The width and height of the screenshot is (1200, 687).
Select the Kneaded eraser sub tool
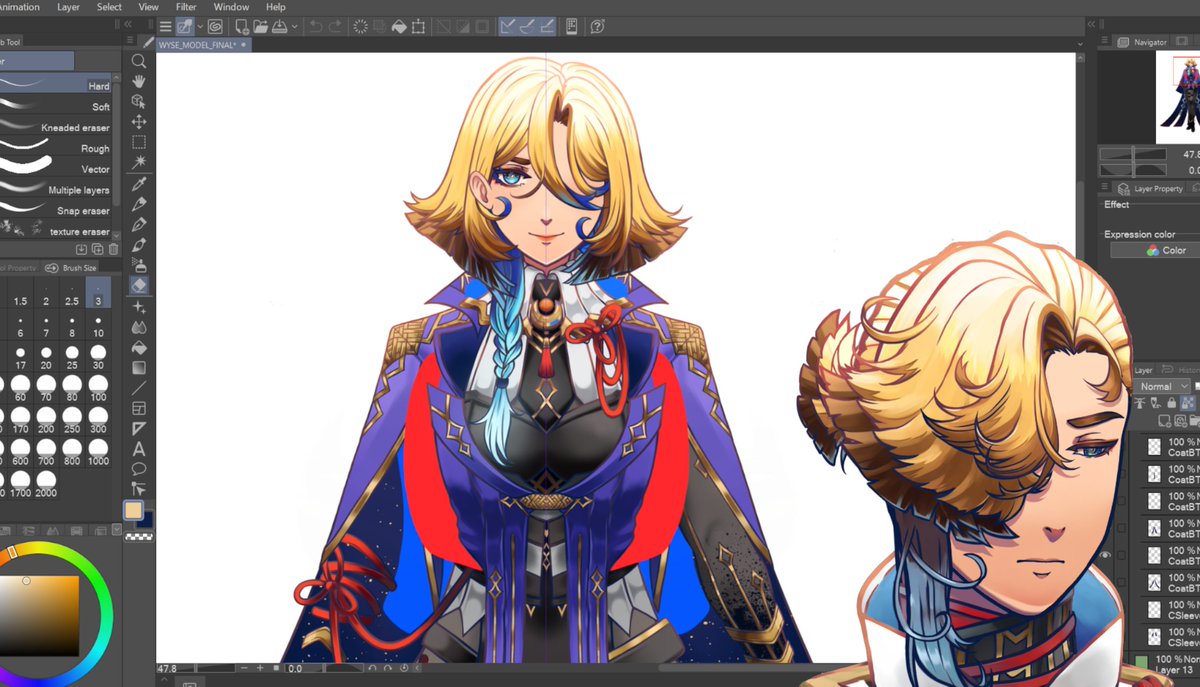[x=75, y=127]
